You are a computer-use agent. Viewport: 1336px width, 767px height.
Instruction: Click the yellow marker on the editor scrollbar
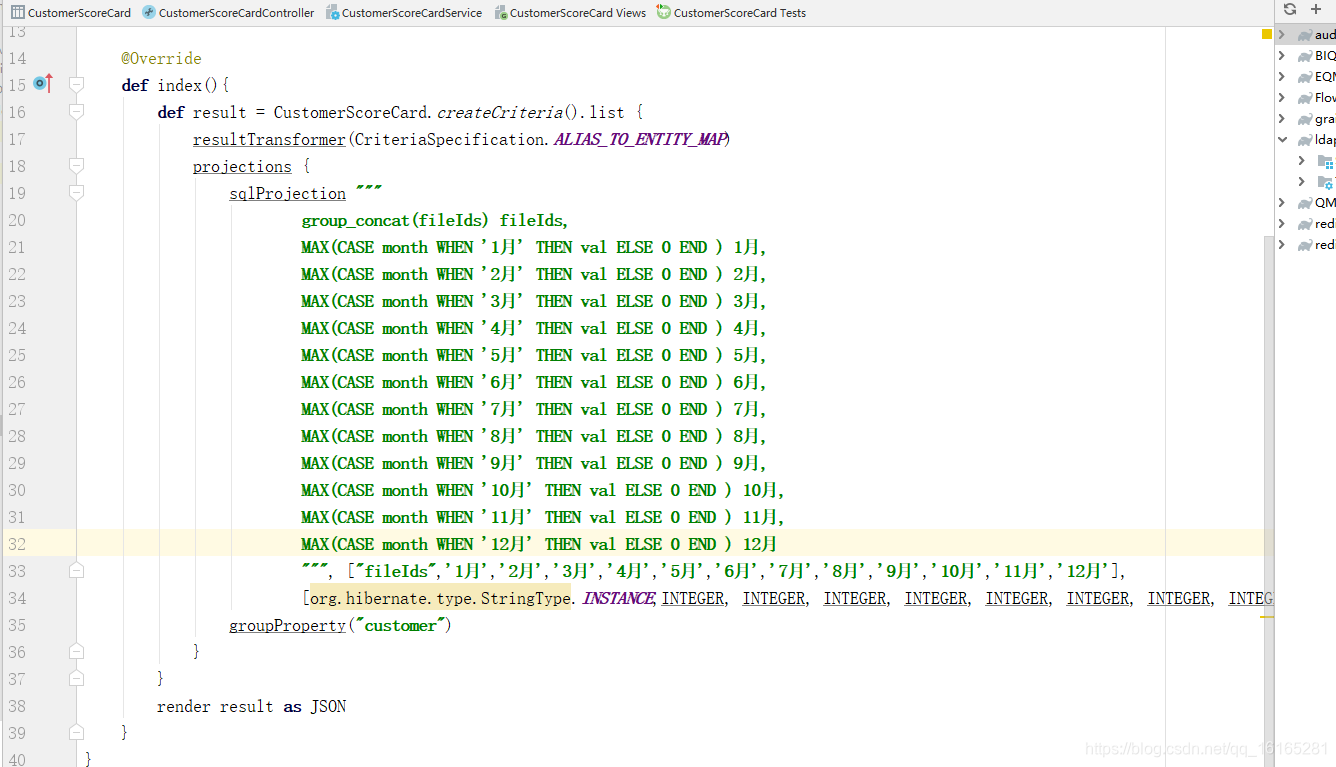click(x=1266, y=33)
